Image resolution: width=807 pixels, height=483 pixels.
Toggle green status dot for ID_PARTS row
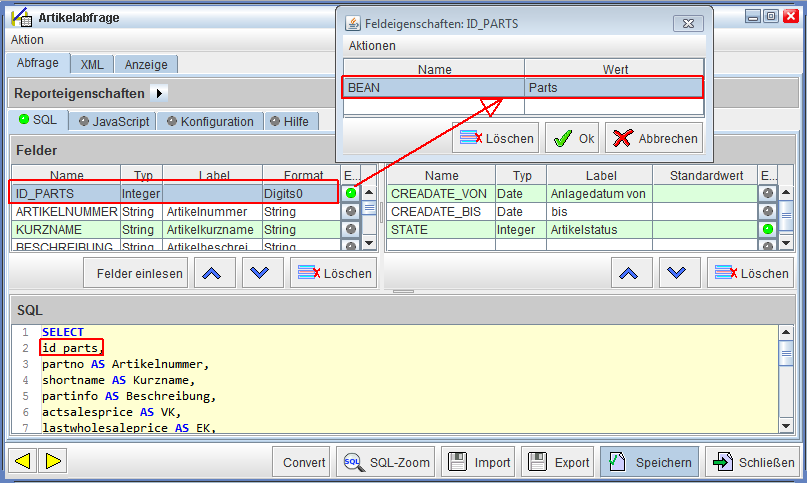[350, 193]
